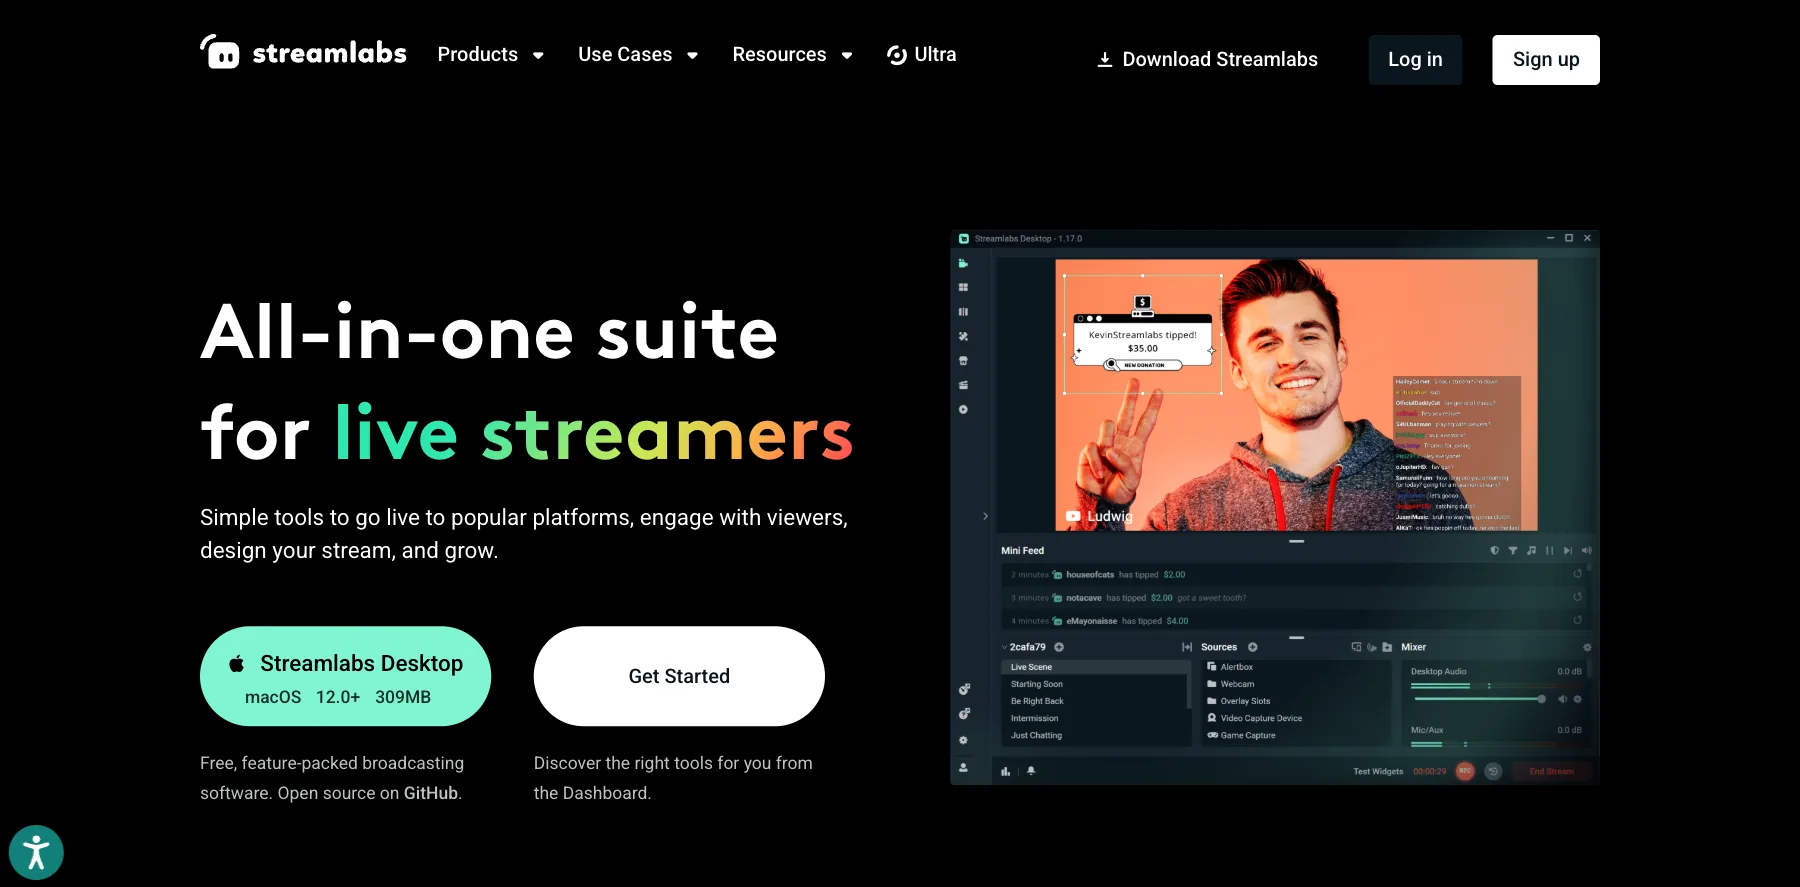Click the Sign up button
The height and width of the screenshot is (887, 1800).
[1546, 60]
